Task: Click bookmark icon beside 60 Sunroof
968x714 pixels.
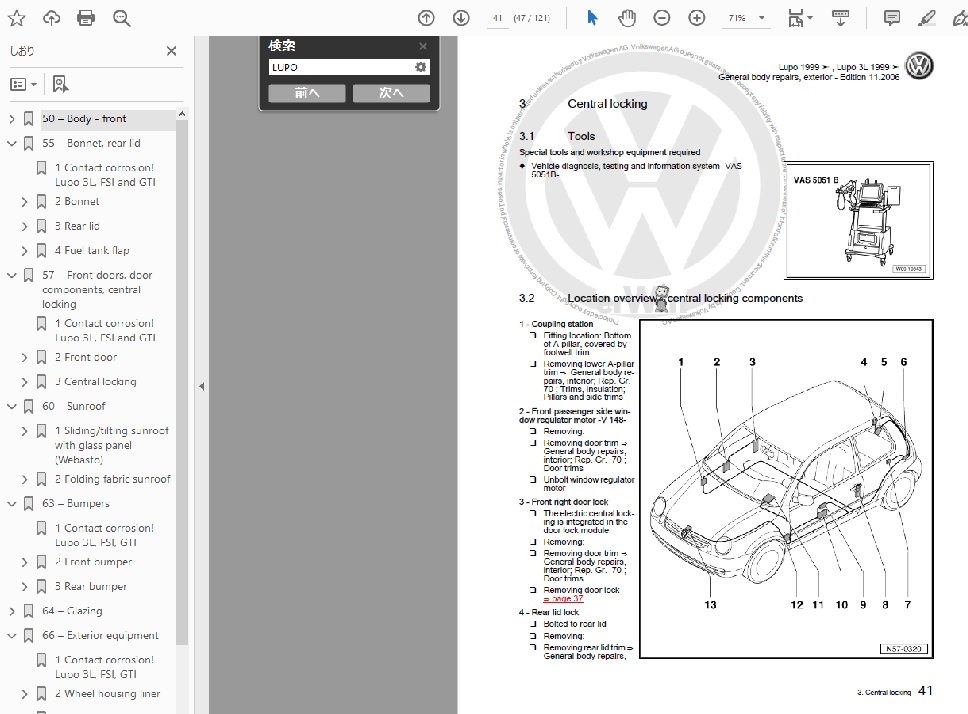Action: pos(28,406)
